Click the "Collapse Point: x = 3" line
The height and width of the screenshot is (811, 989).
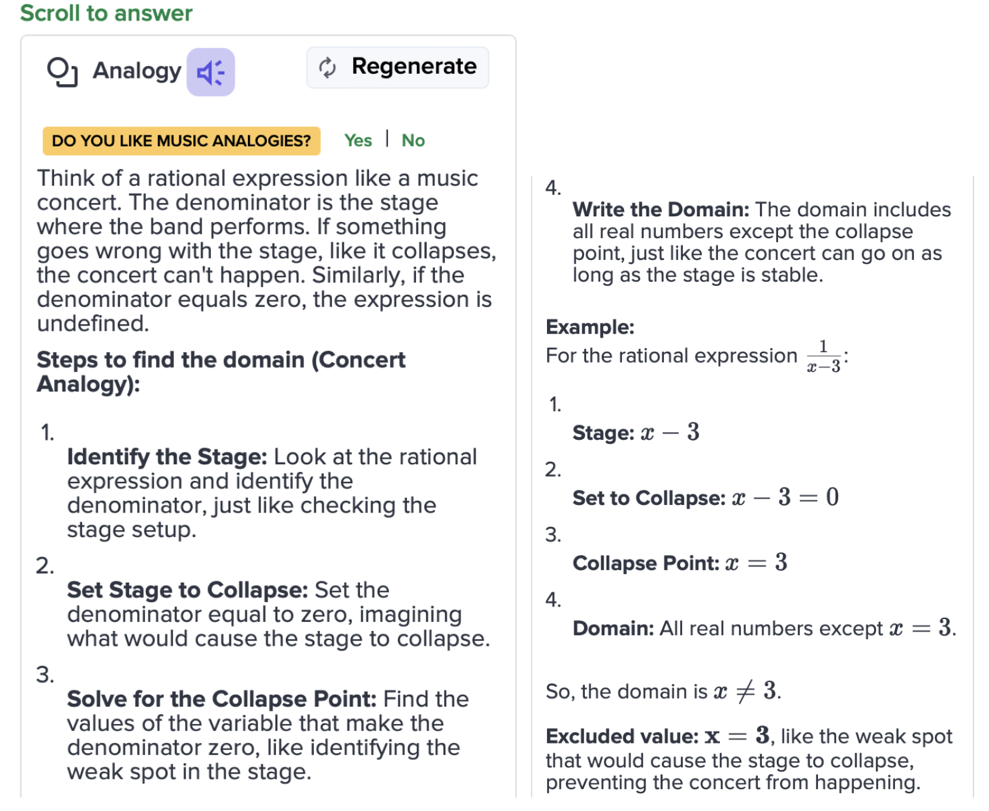click(679, 563)
